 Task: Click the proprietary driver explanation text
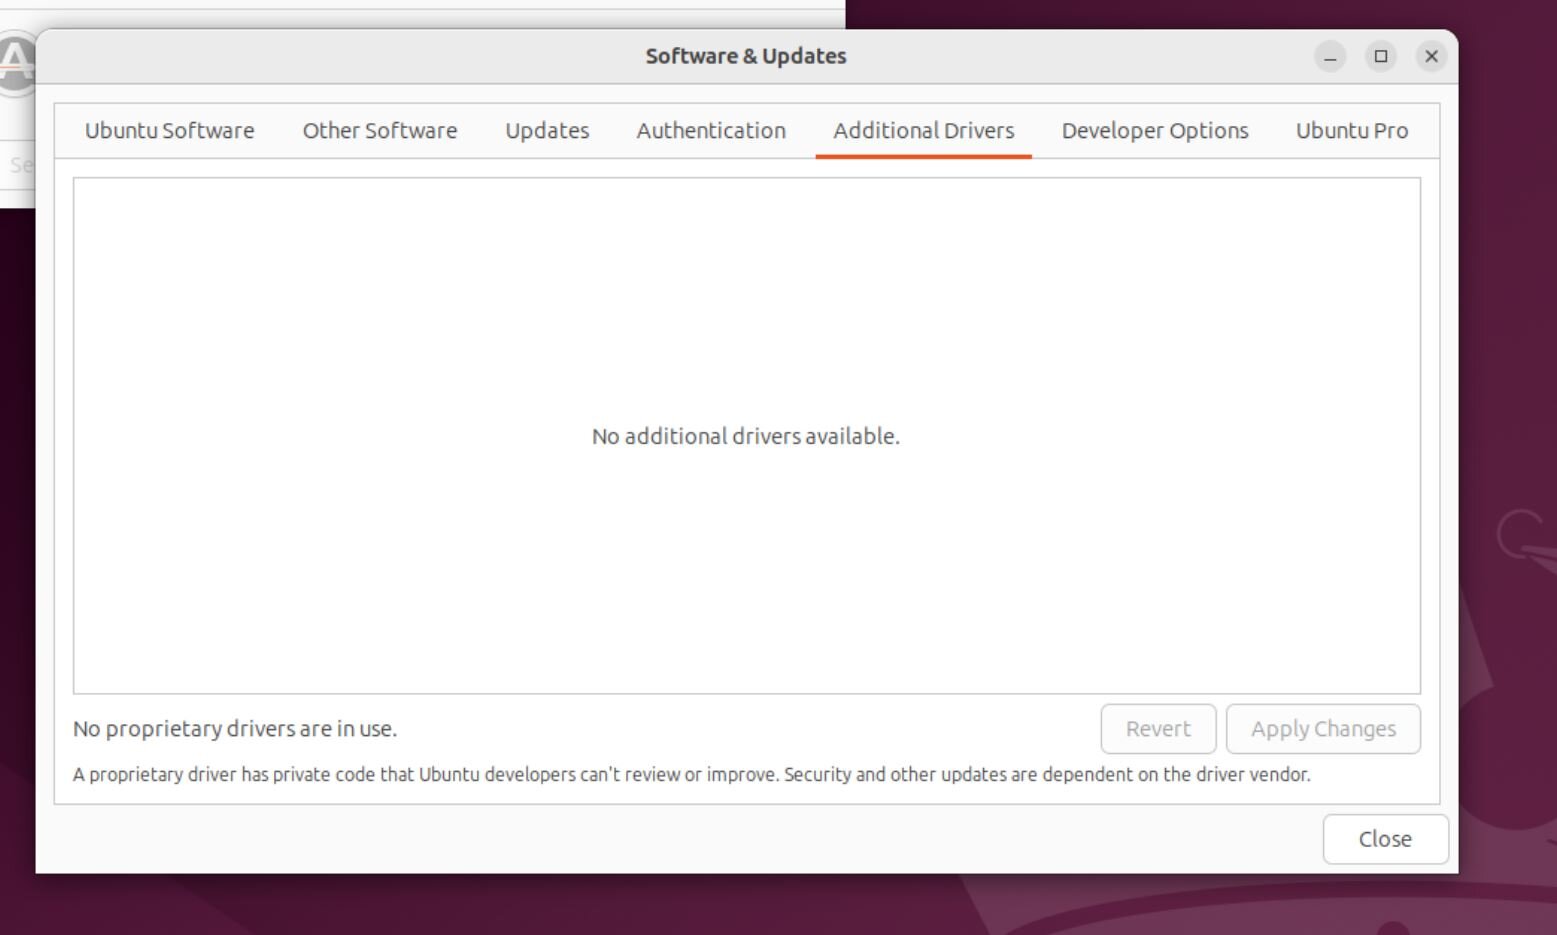coord(691,775)
